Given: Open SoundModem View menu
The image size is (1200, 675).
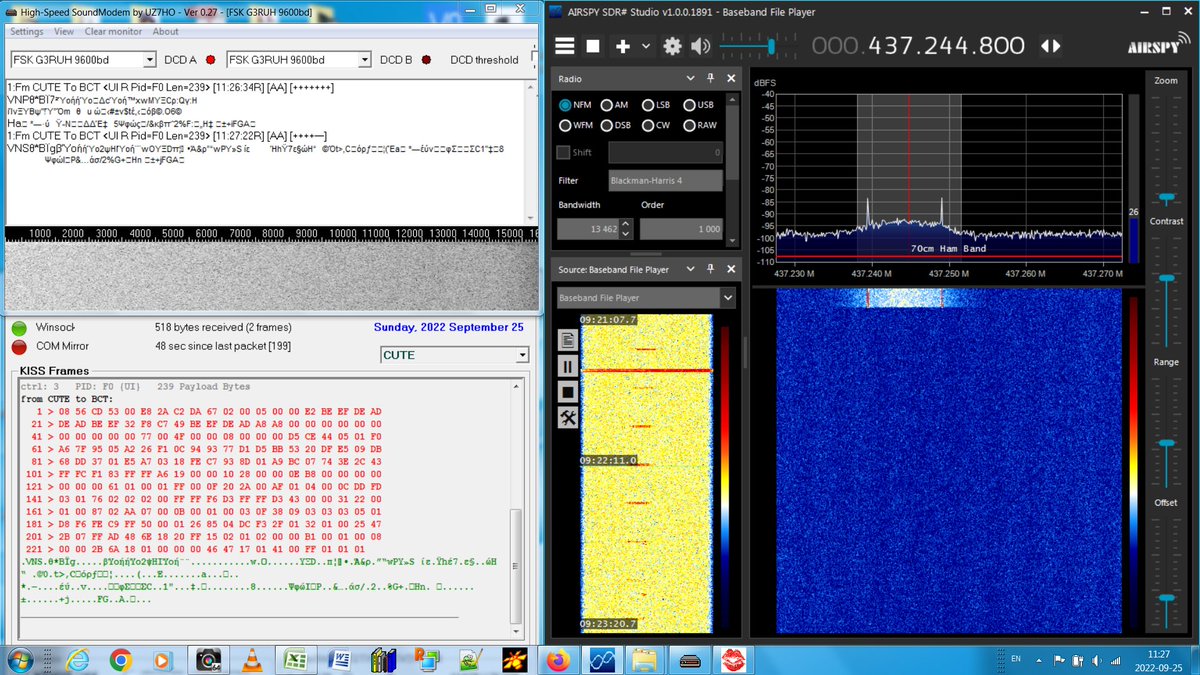Looking at the screenshot, I should coord(64,32).
